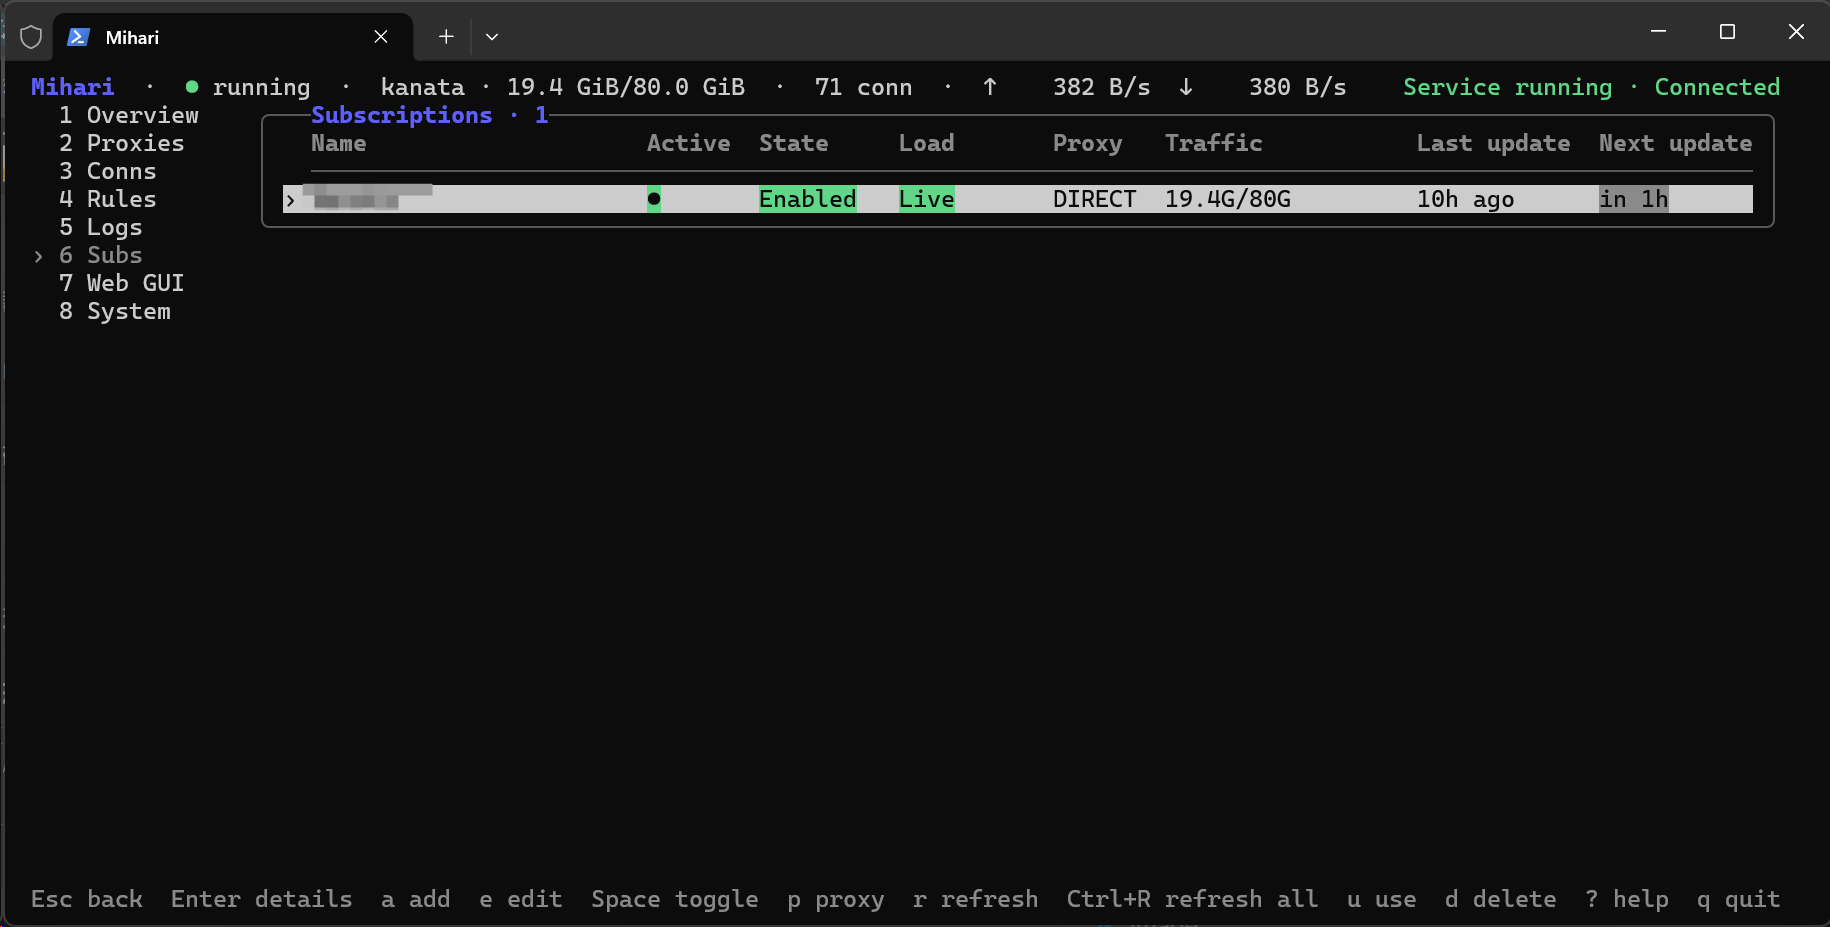Open 4 Rules in the sidebar
The height and width of the screenshot is (927, 1830).
[x=108, y=199]
